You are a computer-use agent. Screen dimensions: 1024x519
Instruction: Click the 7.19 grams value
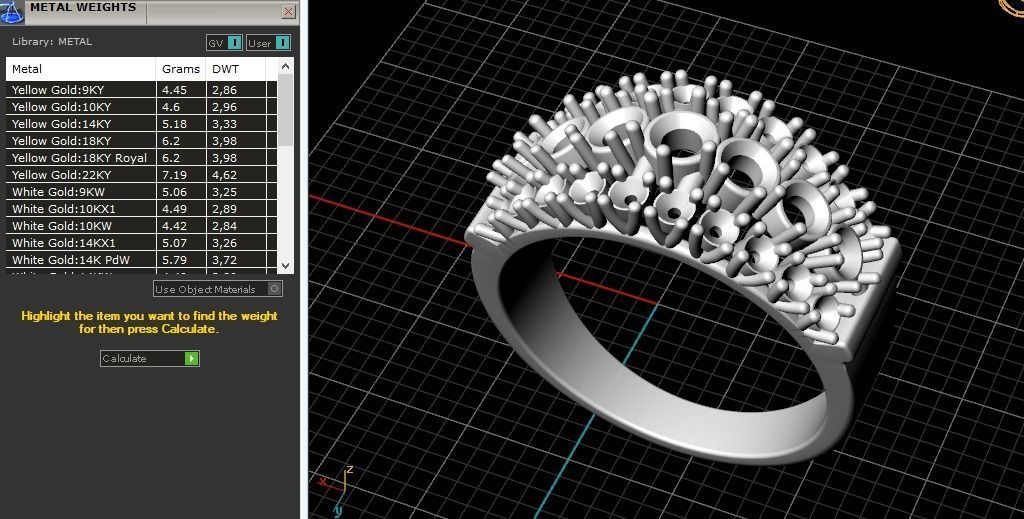click(174, 175)
